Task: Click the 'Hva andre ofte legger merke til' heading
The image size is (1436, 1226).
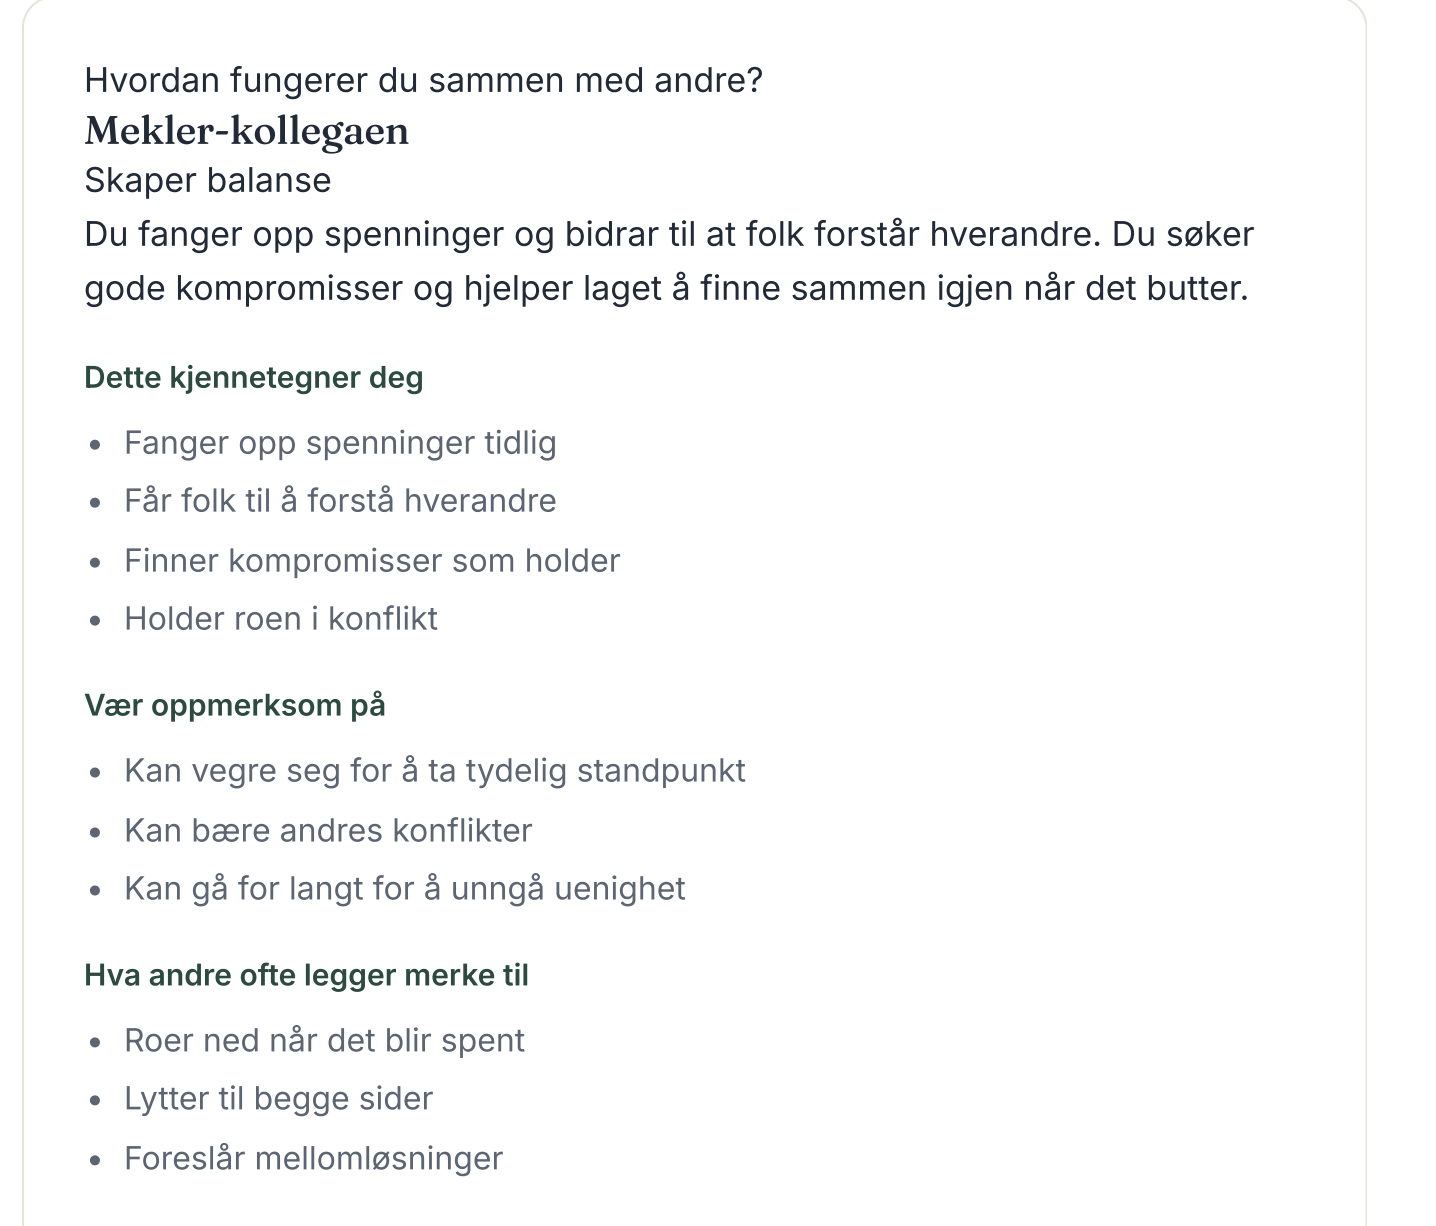Action: pyautogui.click(x=307, y=975)
